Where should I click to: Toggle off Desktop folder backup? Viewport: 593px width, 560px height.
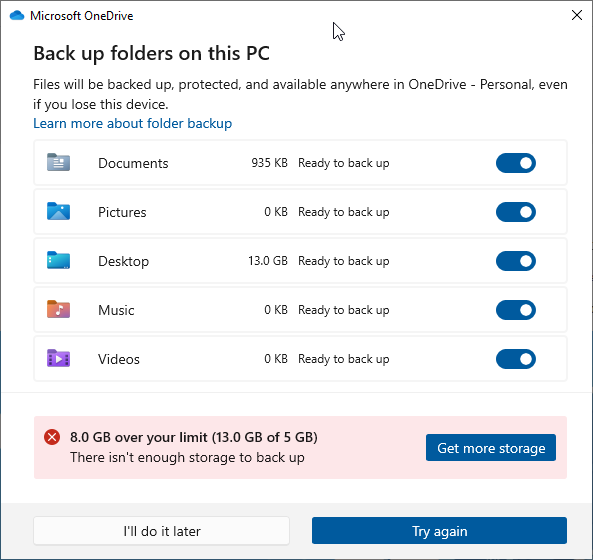pos(516,261)
